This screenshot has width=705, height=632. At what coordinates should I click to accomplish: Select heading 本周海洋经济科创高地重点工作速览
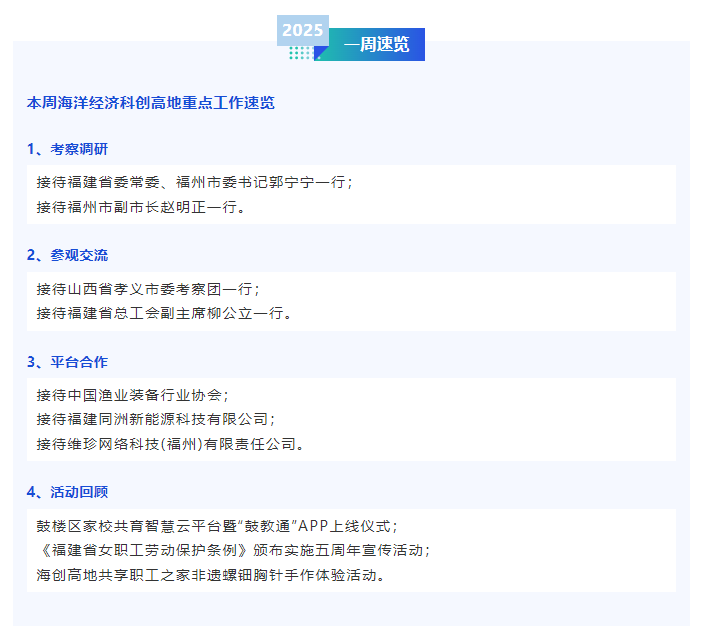tap(151, 103)
